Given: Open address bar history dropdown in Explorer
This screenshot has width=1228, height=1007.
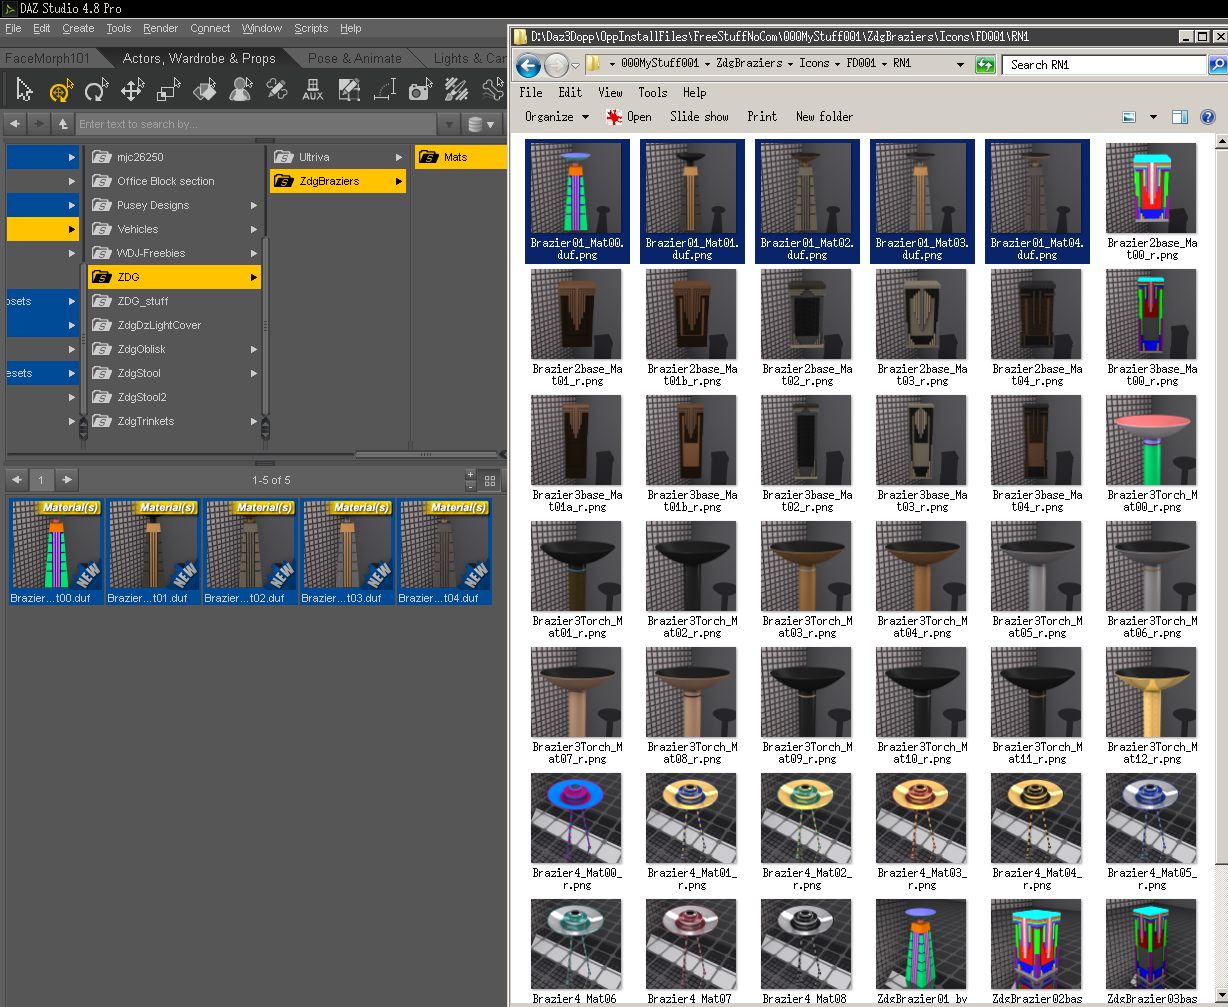Looking at the screenshot, I should coord(961,65).
